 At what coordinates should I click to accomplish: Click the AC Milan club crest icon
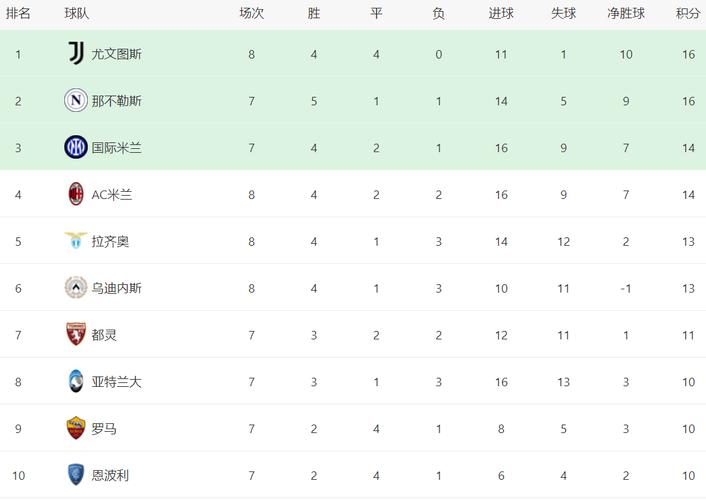pyautogui.click(x=76, y=194)
